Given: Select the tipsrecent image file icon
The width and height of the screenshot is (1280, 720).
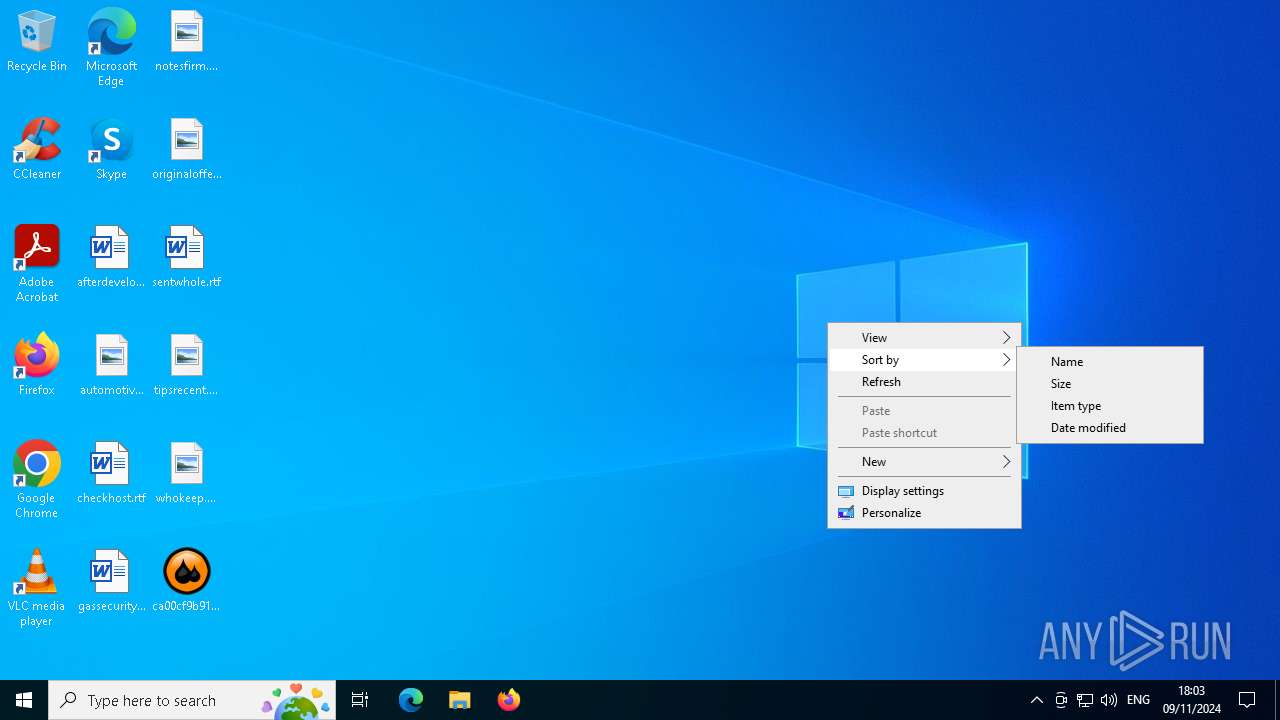Looking at the screenshot, I should (x=186, y=366).
